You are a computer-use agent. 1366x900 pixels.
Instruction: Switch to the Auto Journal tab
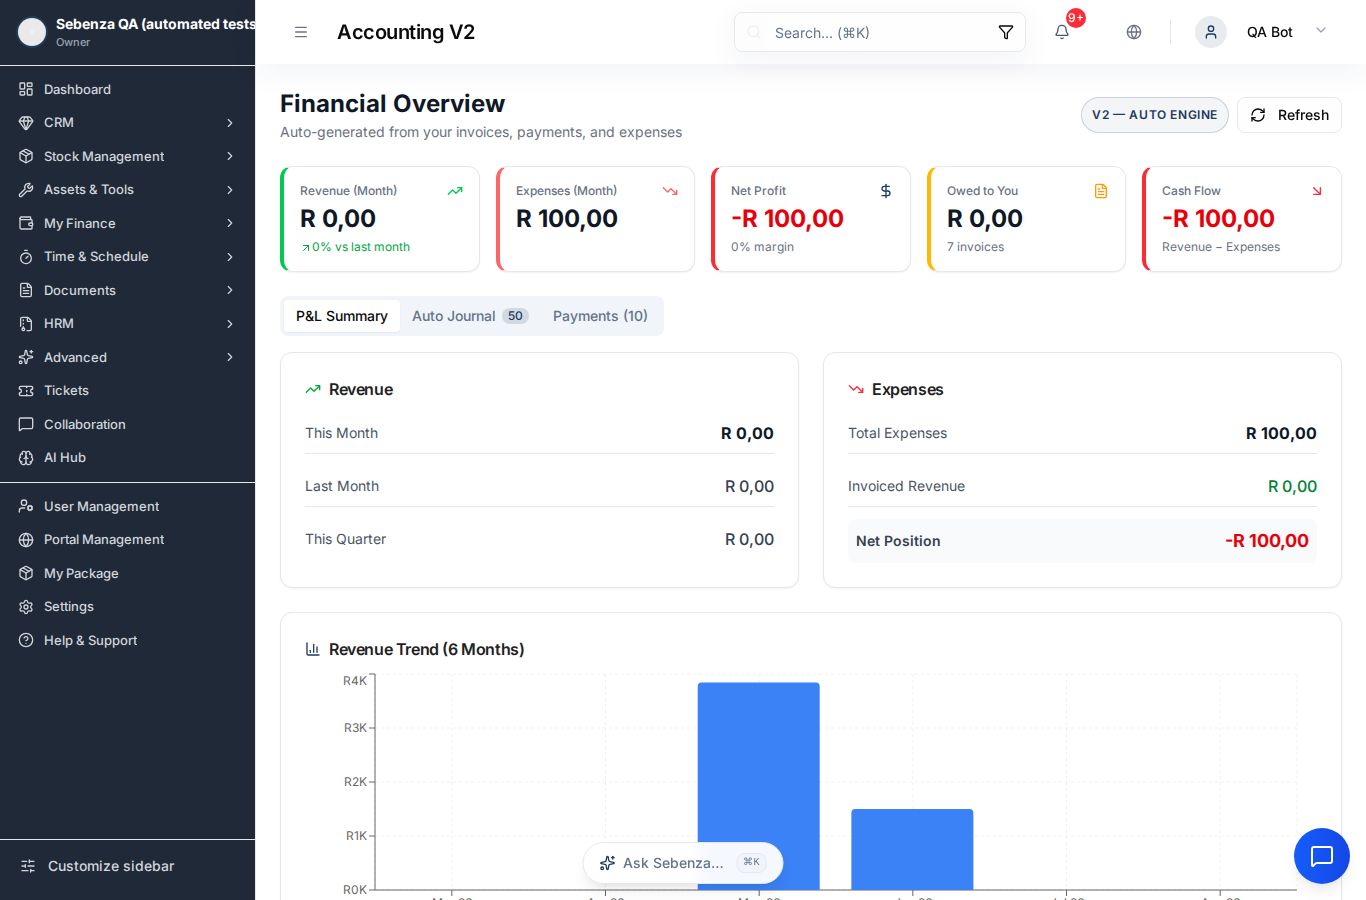pos(470,316)
